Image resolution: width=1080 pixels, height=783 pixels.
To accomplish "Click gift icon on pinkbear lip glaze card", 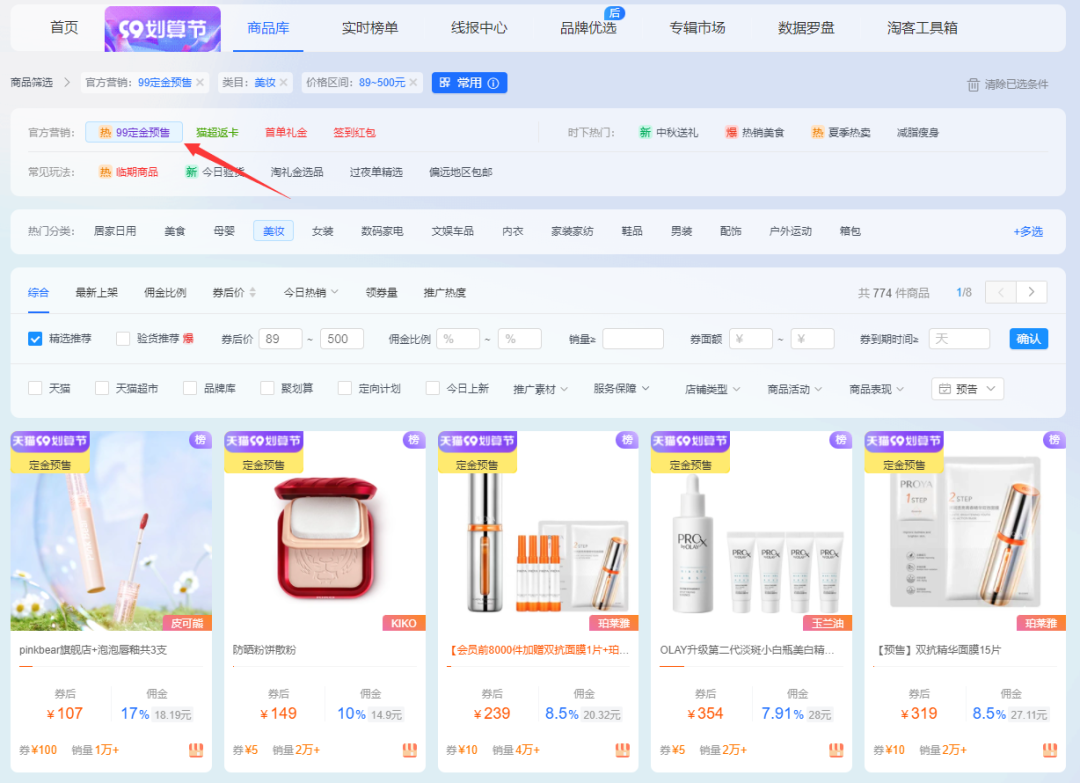I will coord(196,750).
